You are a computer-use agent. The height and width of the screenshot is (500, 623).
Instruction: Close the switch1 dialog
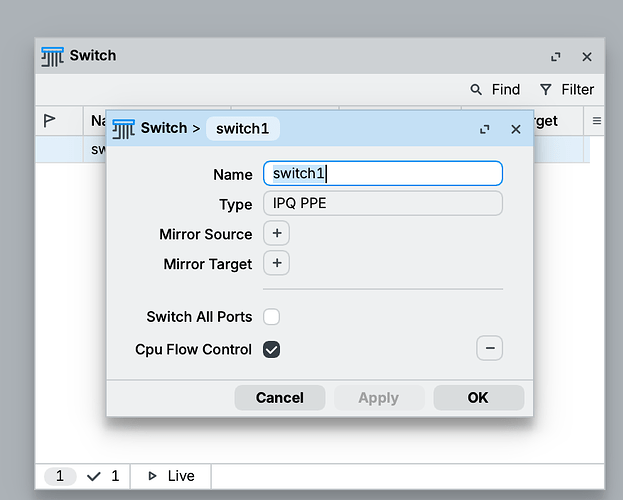click(516, 129)
